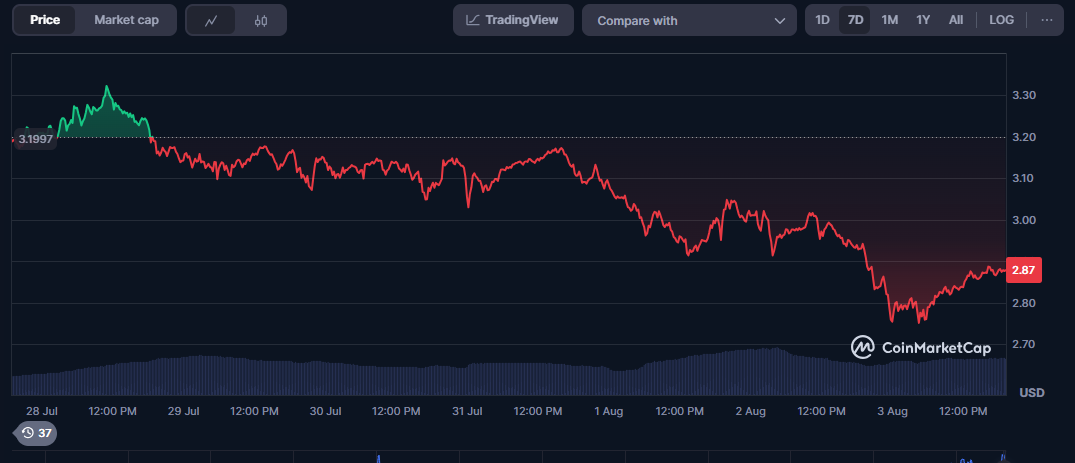The width and height of the screenshot is (1075, 463).
Task: Click the USD currency label
Action: click(1031, 393)
